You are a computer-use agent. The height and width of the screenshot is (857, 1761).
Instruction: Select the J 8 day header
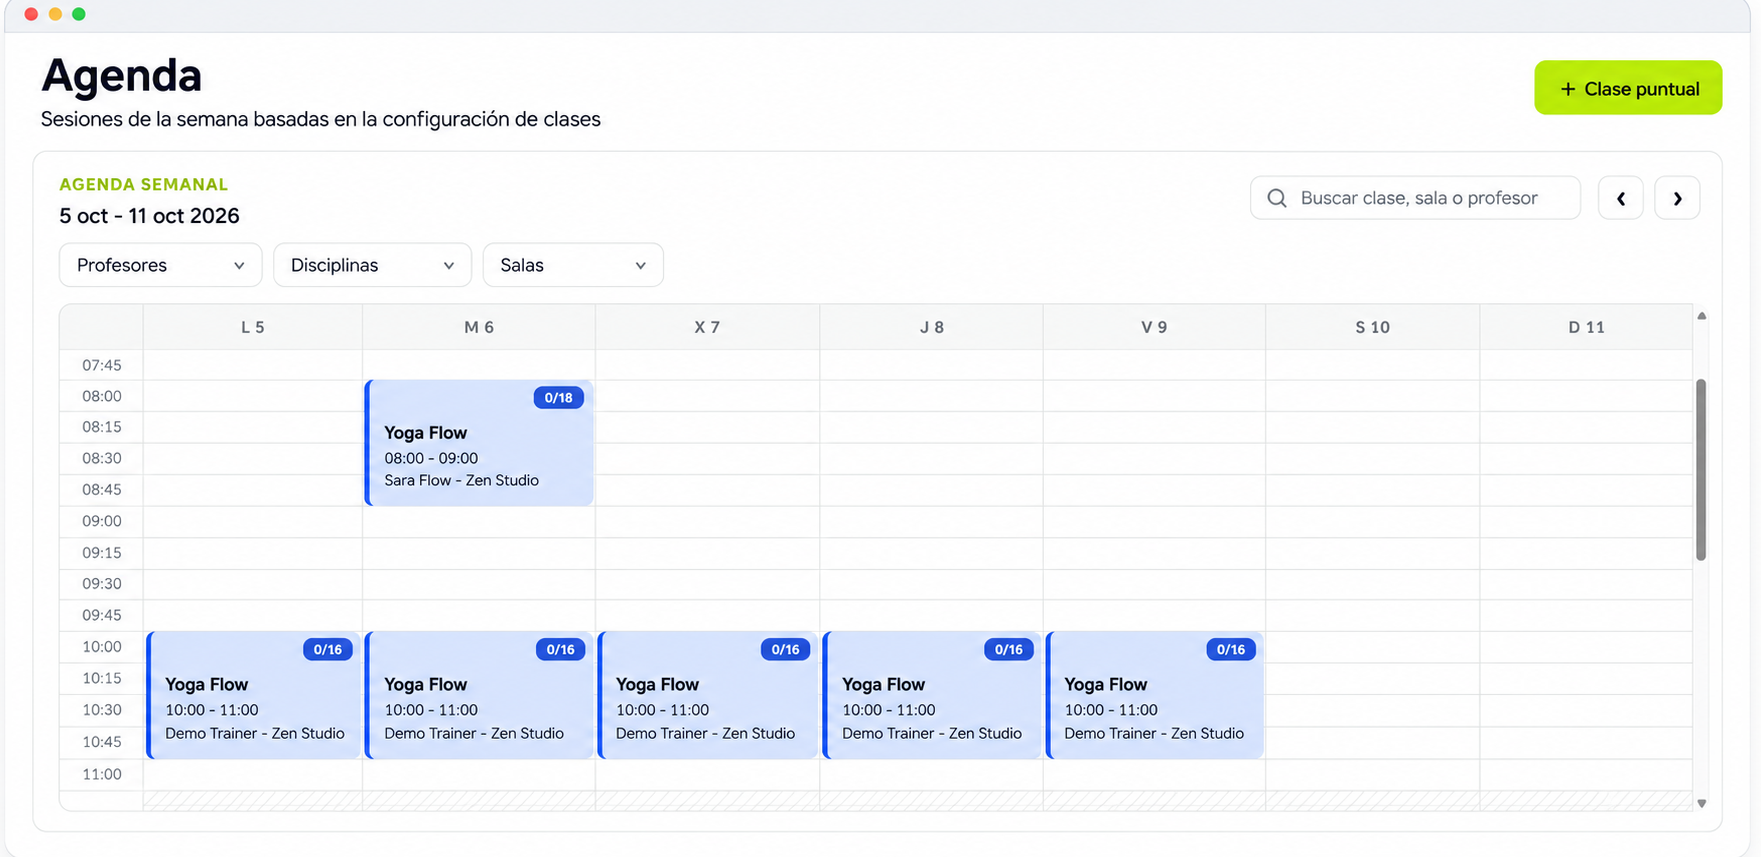click(932, 327)
